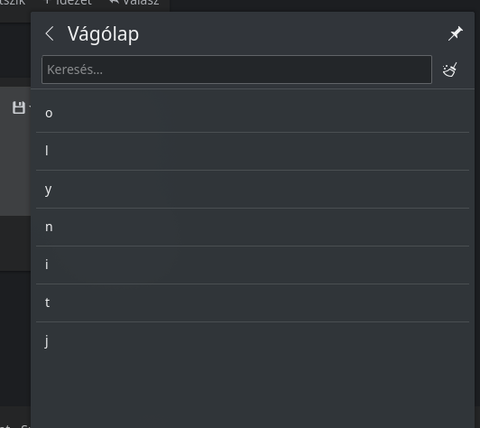Click the quote icon beside Idézet
The image size is (480, 428).
click(47, 2)
